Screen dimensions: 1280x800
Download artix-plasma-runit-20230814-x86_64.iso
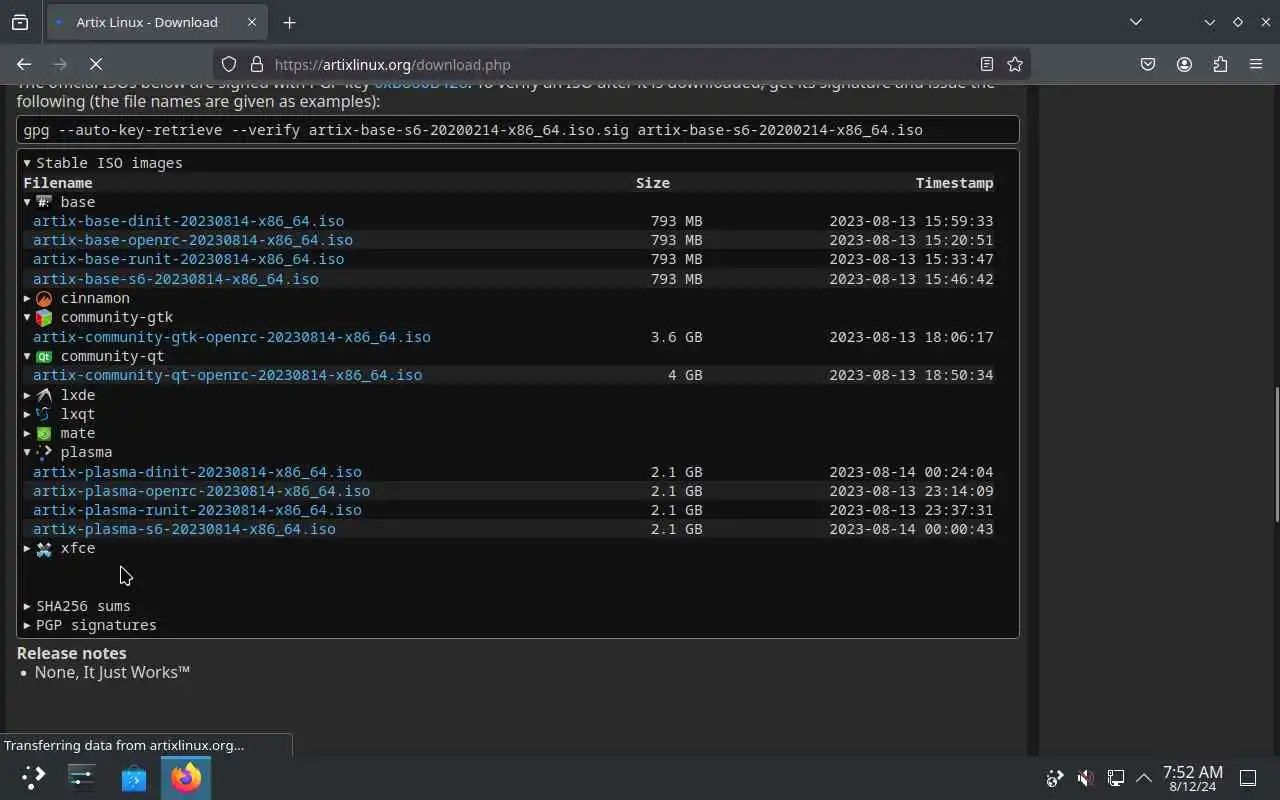pyautogui.click(x=197, y=510)
